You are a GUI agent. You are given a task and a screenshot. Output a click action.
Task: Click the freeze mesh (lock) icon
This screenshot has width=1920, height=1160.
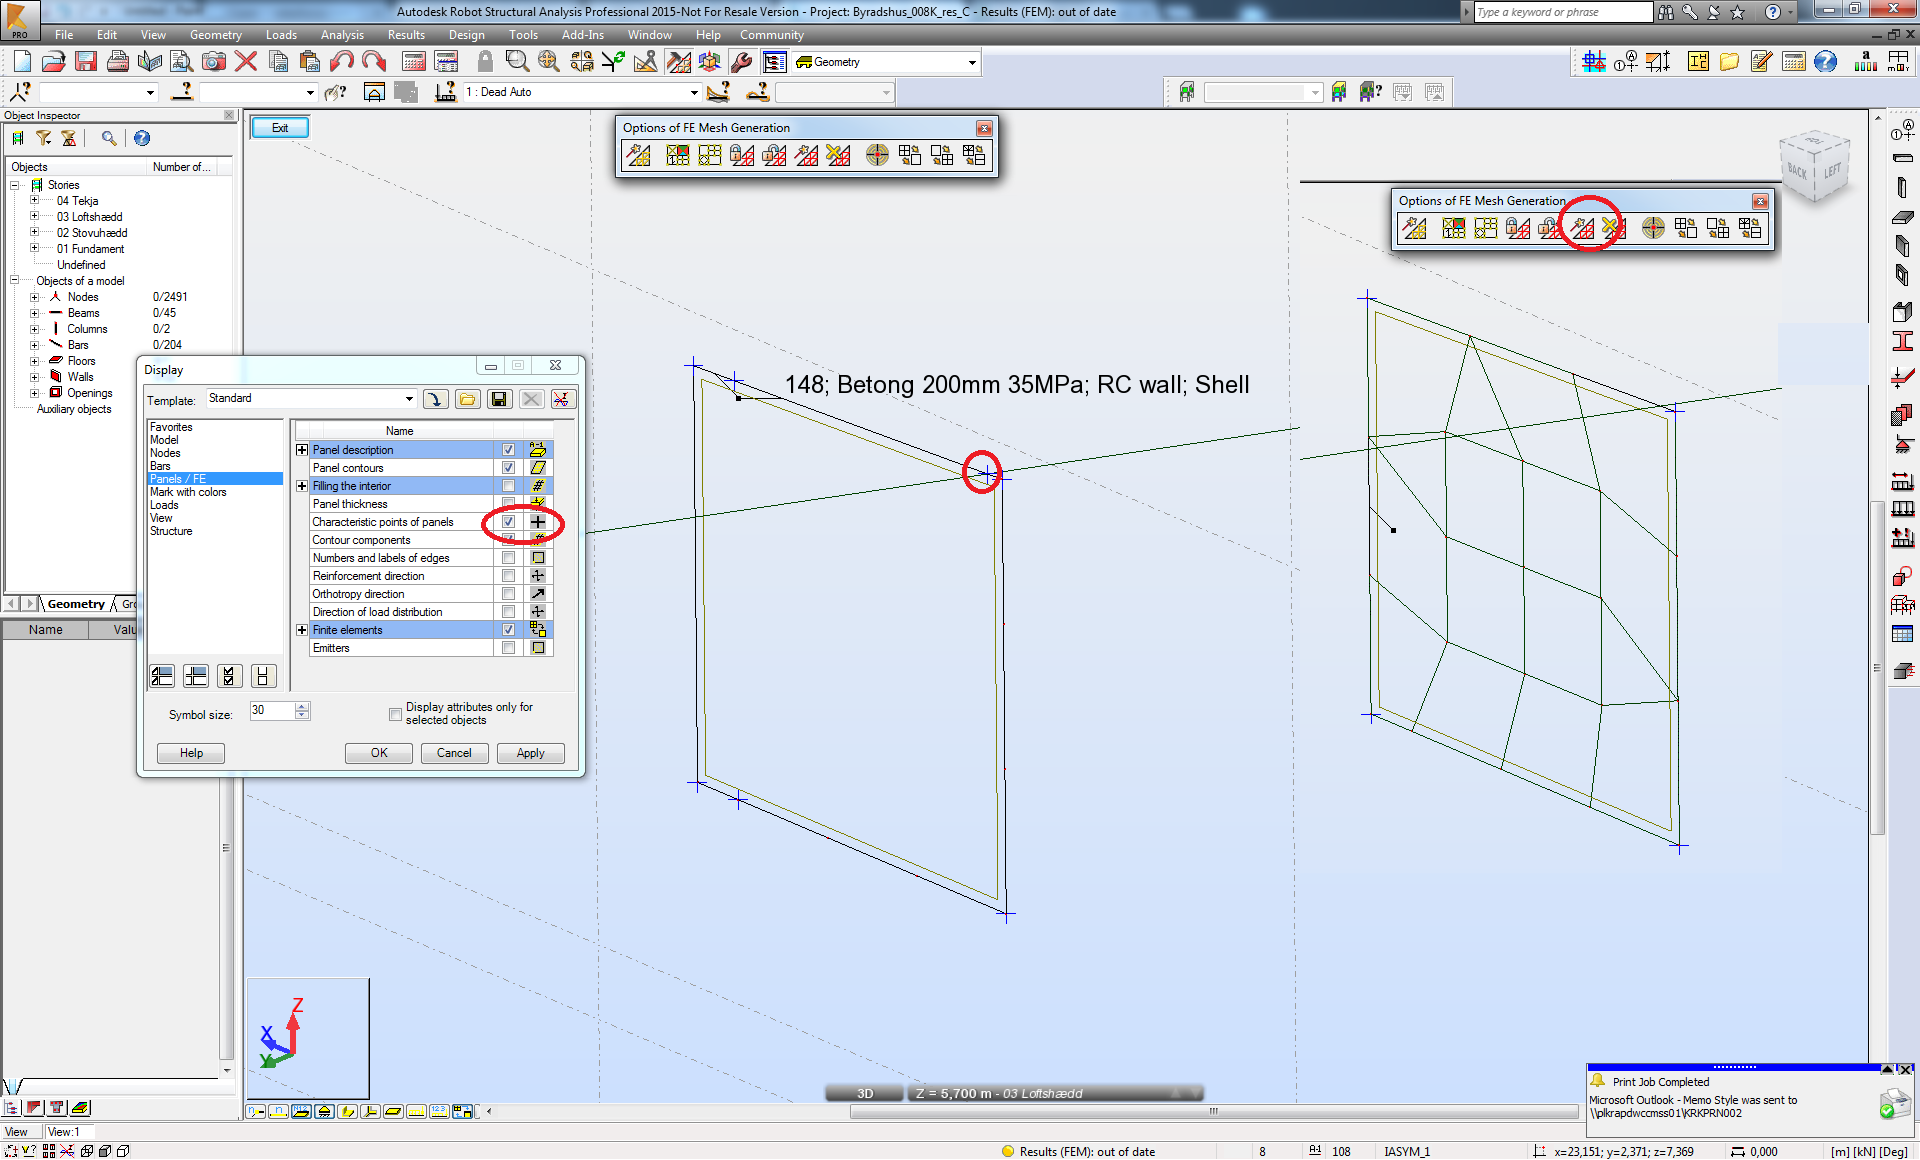[x=740, y=155]
